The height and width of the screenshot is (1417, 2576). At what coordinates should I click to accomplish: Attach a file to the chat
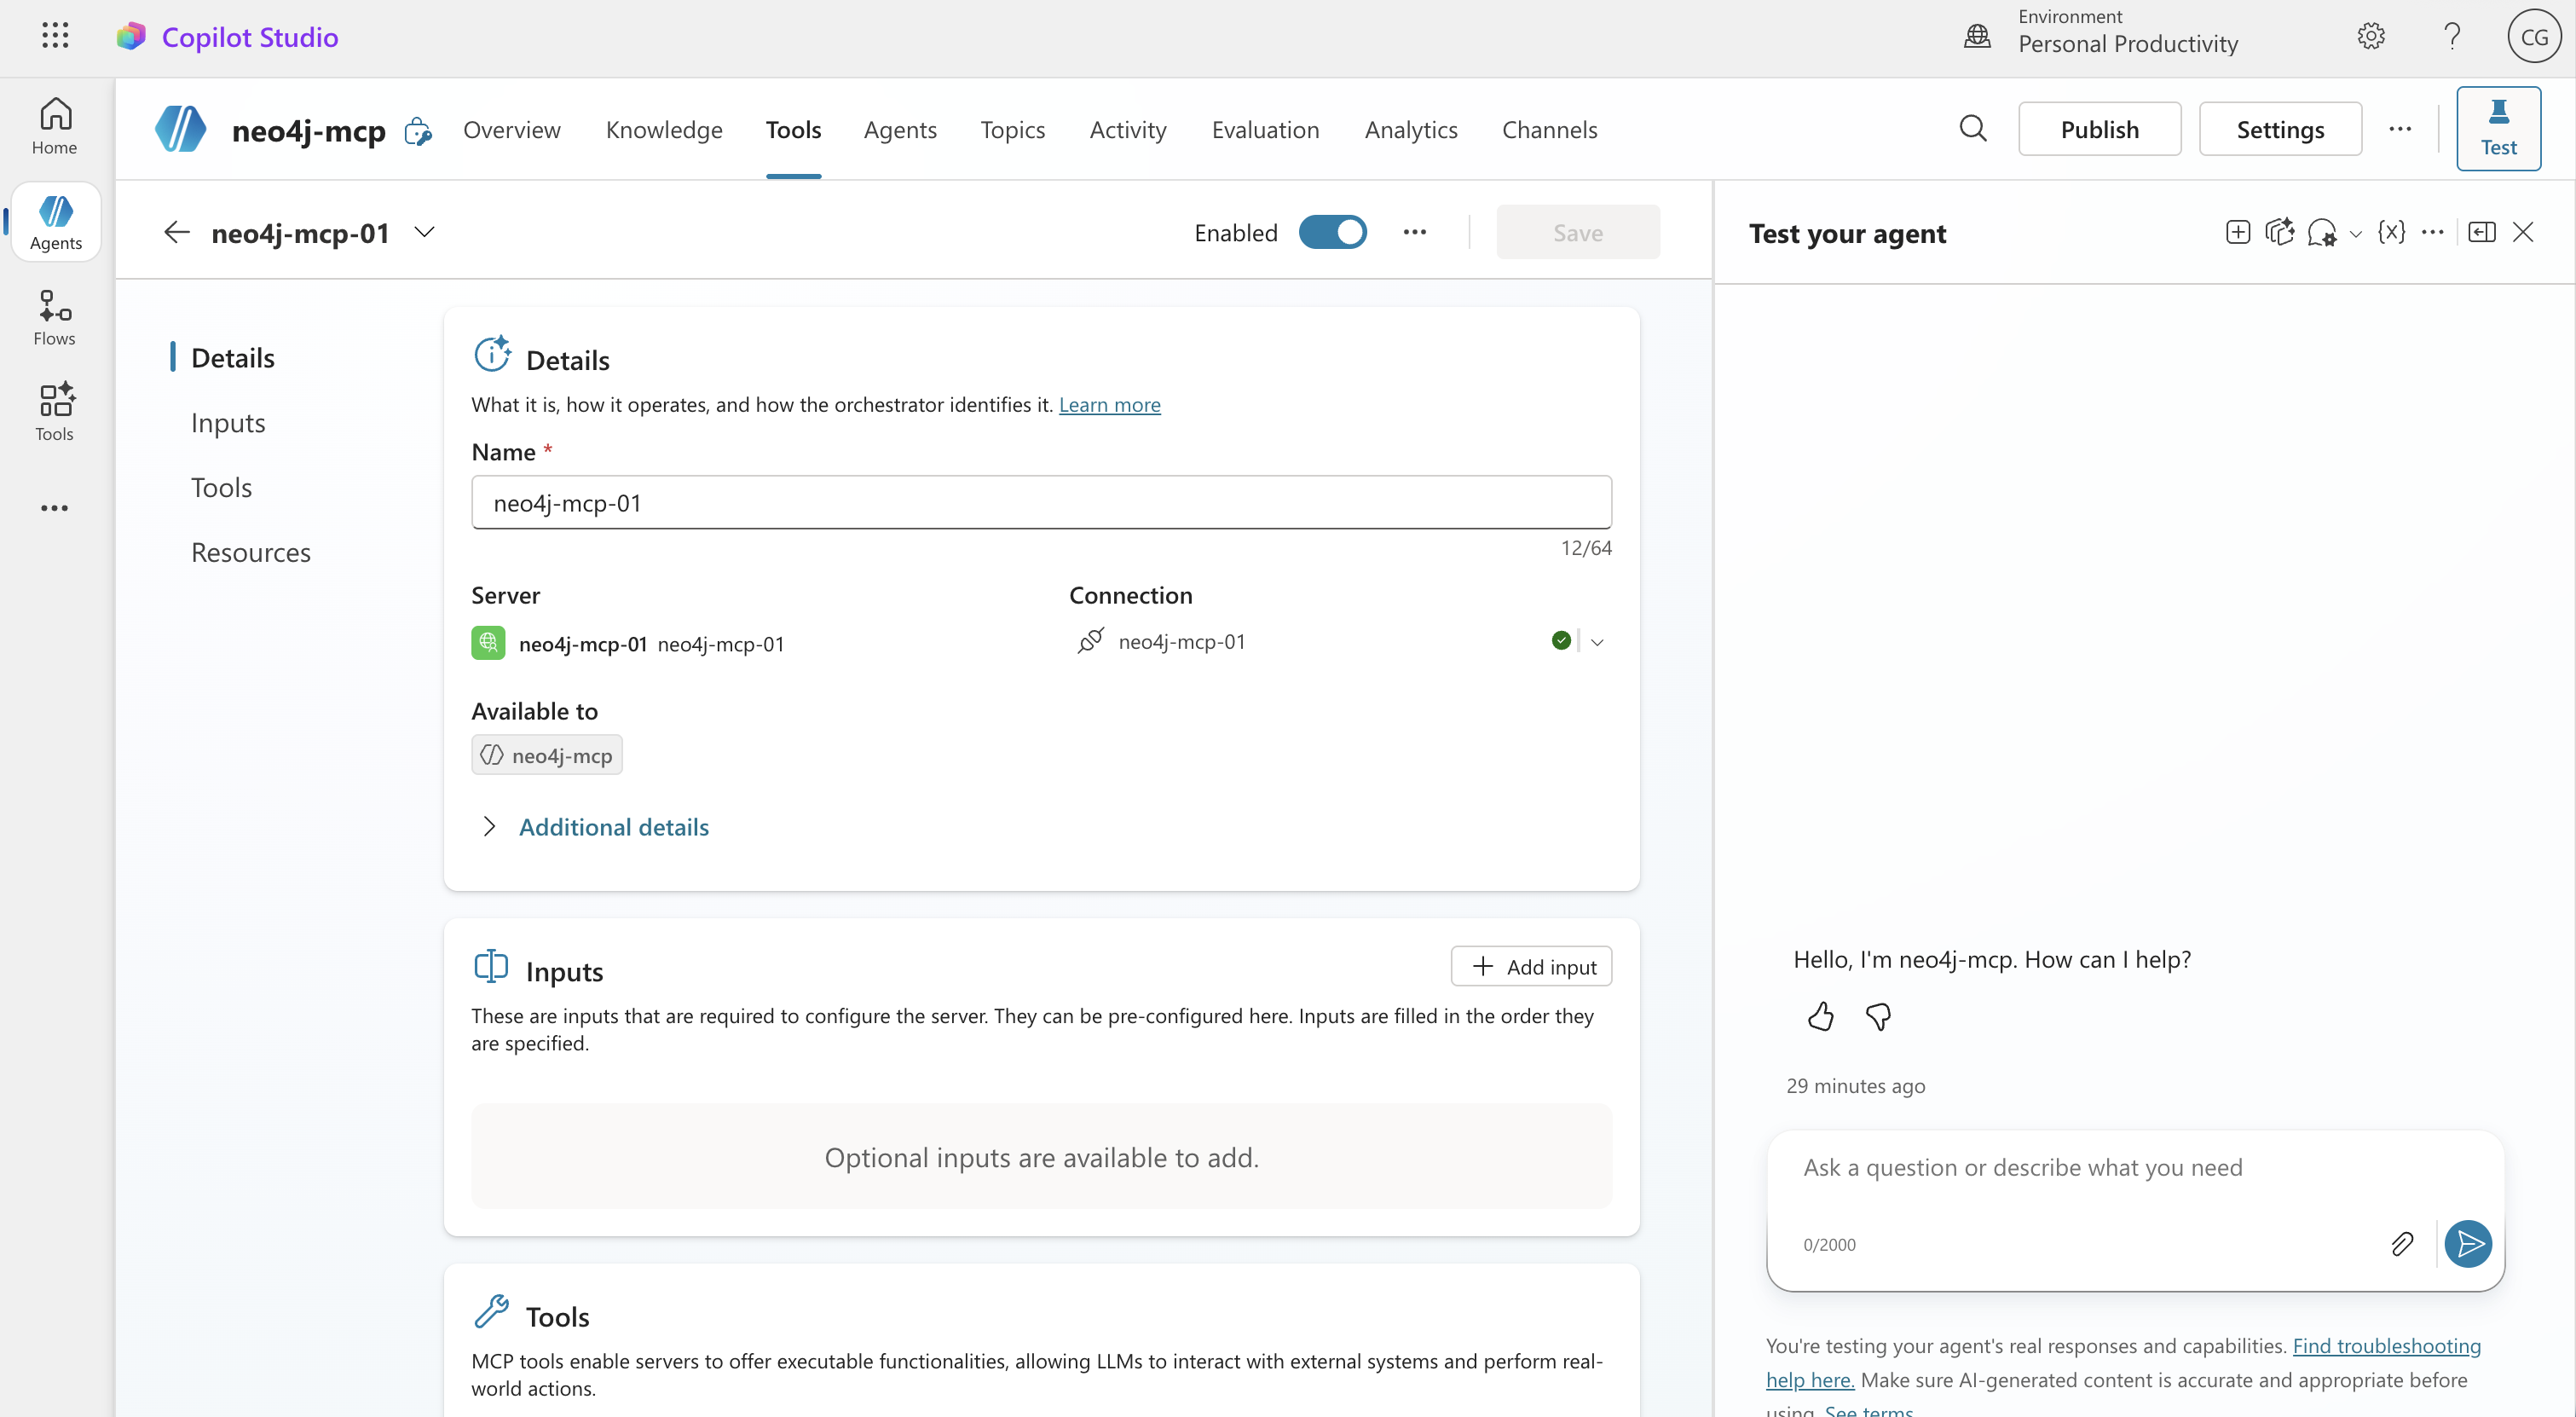2401,1244
